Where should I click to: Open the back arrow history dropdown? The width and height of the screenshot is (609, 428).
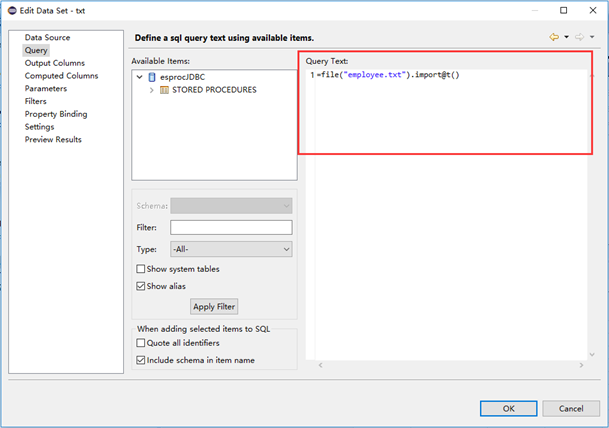click(566, 37)
